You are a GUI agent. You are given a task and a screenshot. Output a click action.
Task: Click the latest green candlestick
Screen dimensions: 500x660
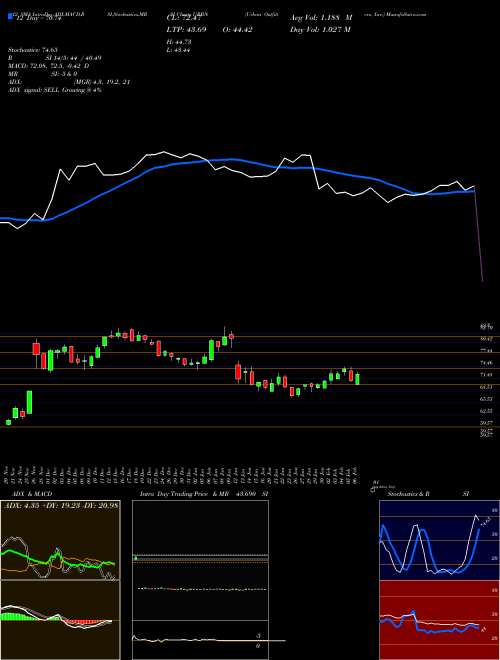pyautogui.click(x=357, y=379)
